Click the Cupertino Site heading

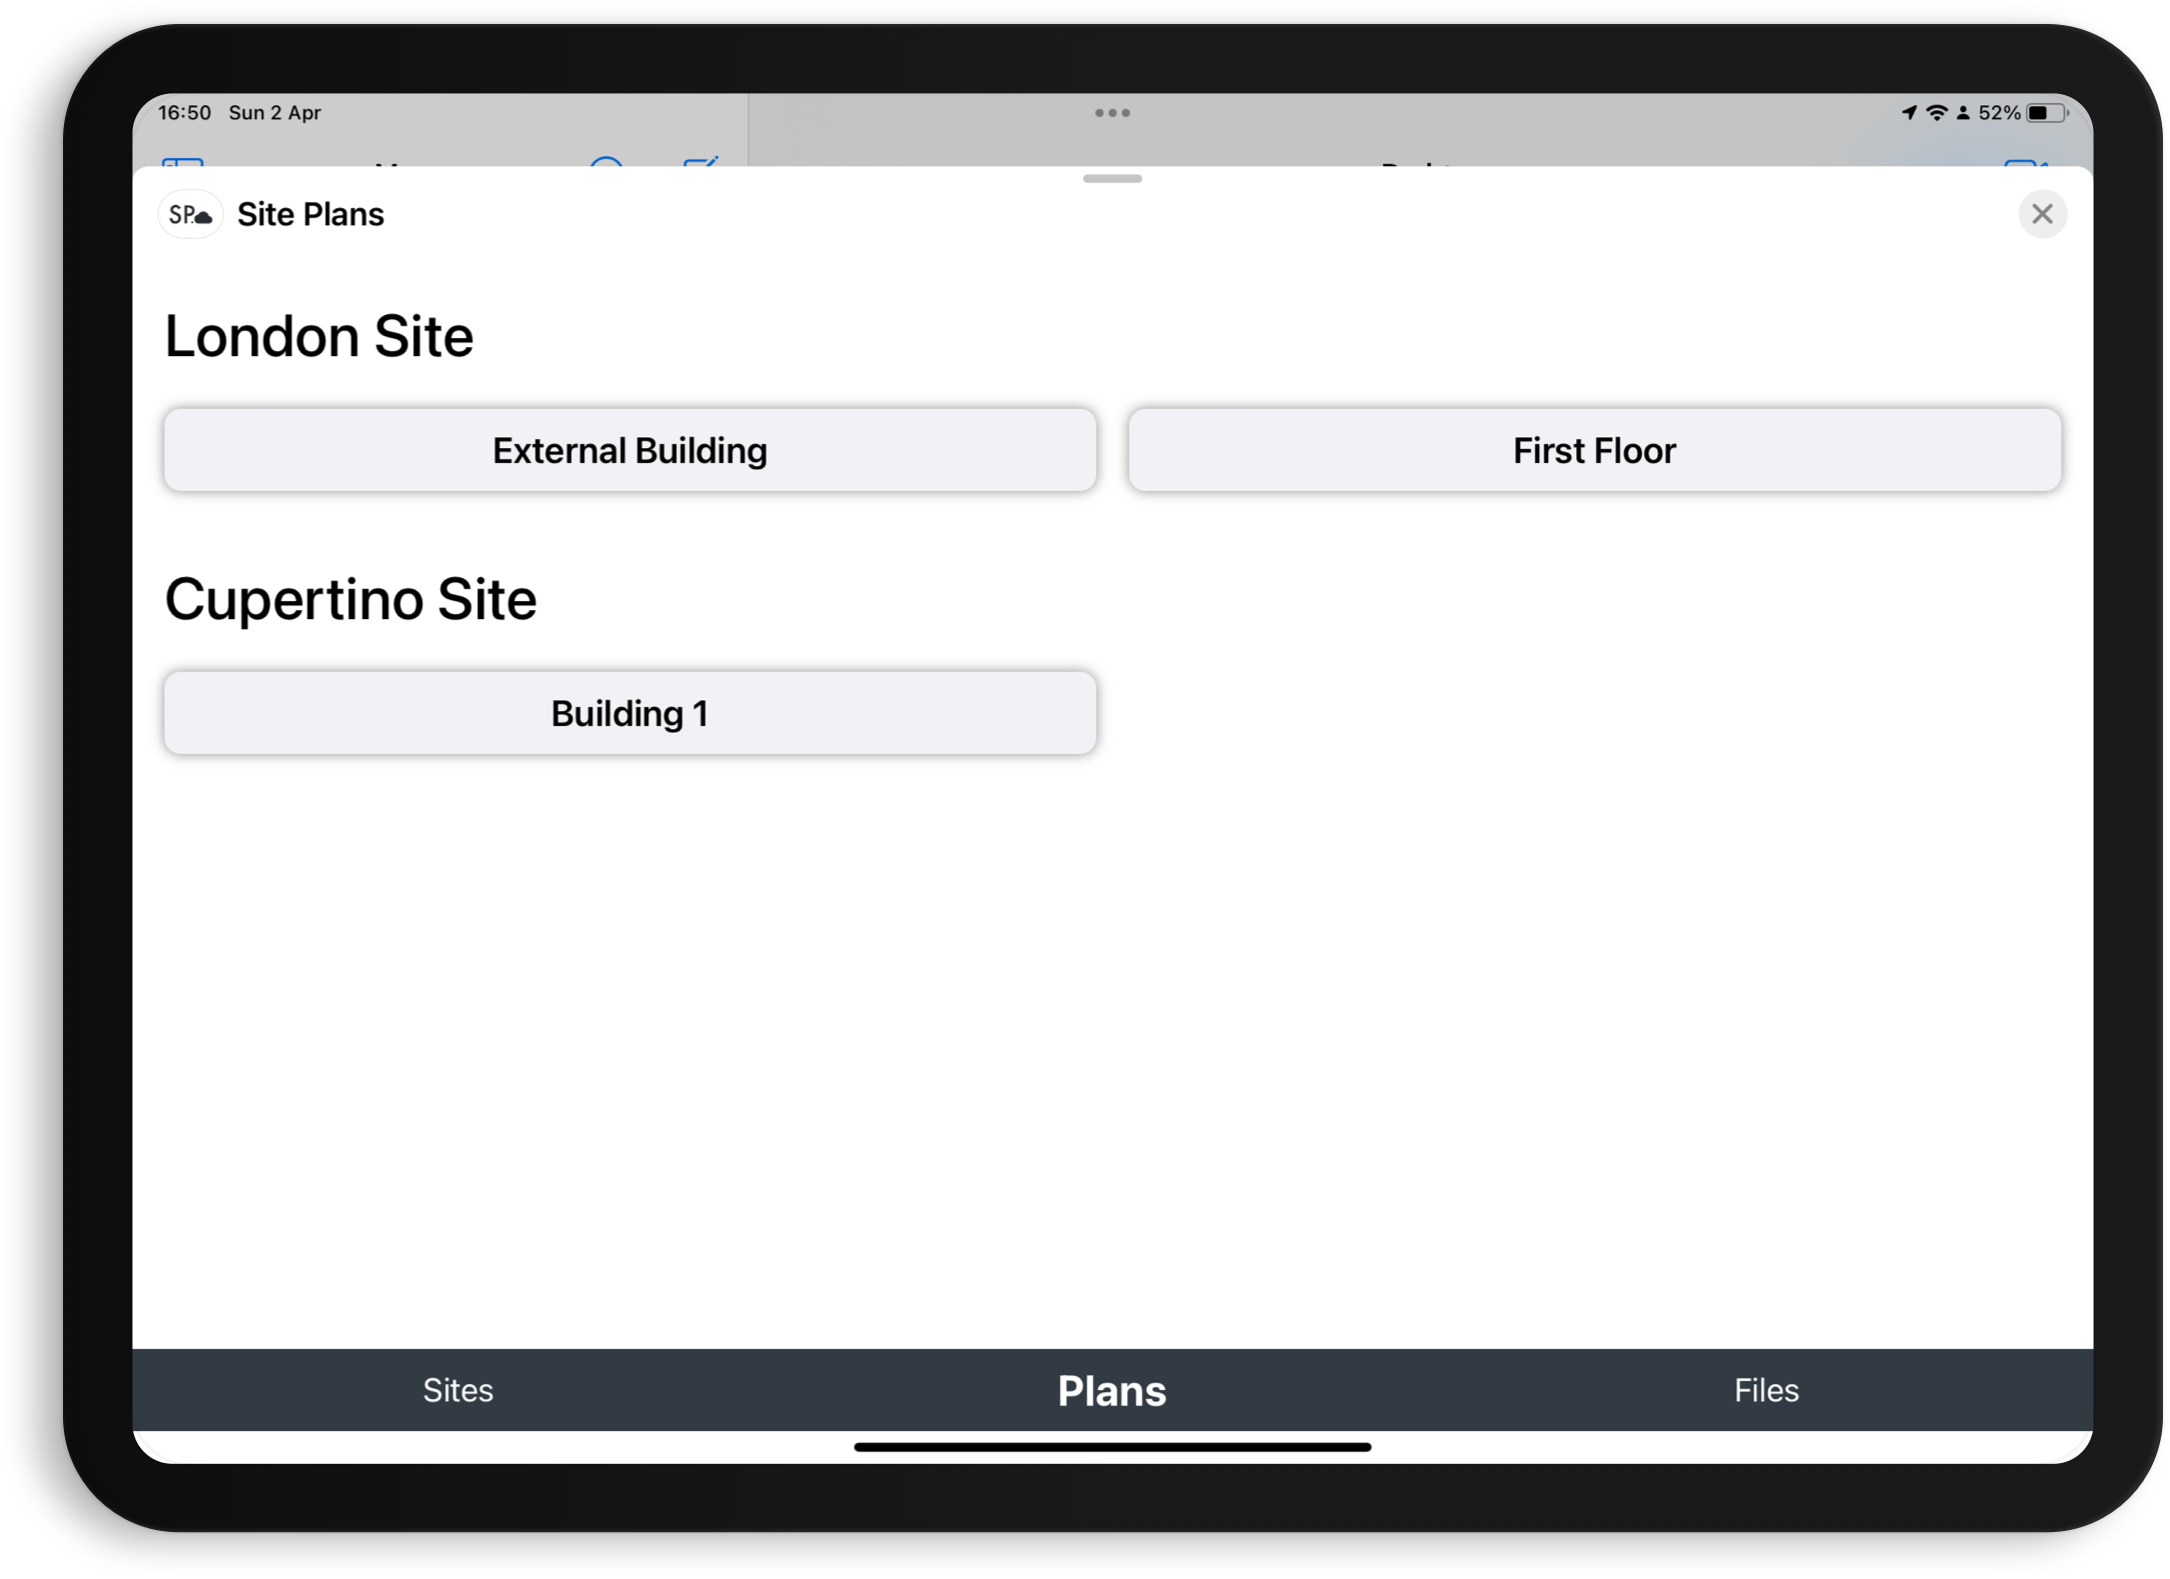tap(351, 599)
